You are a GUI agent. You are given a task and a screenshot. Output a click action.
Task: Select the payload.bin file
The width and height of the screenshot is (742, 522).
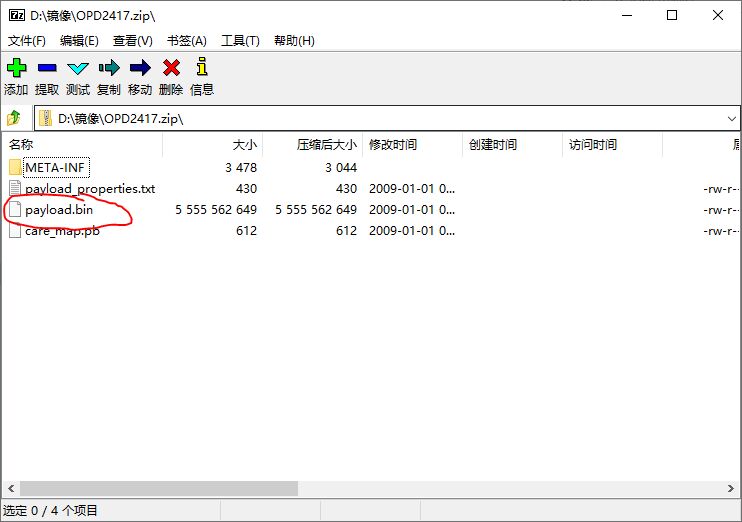tap(58, 210)
